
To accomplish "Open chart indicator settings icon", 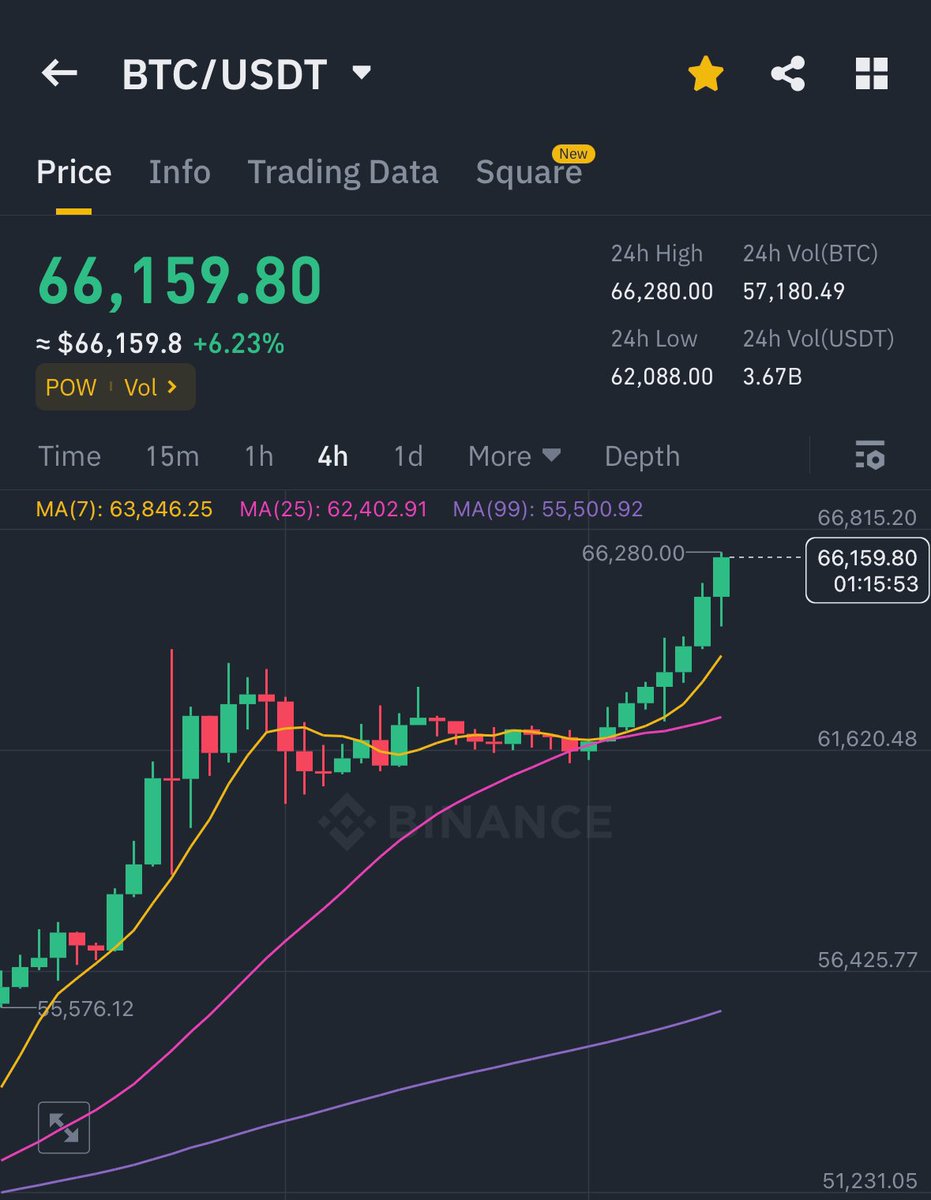I will [x=870, y=455].
